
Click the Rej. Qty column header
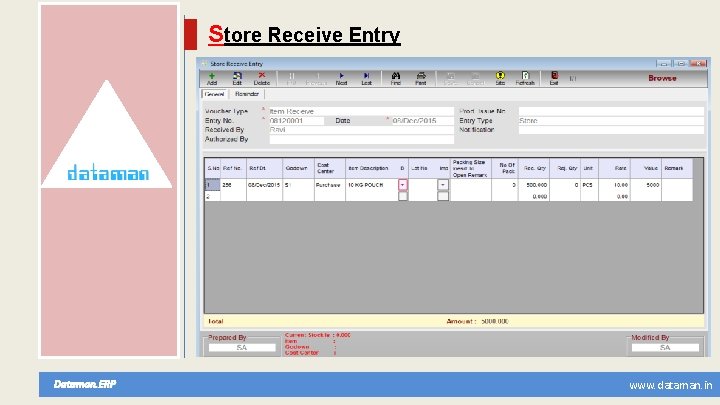pos(565,168)
